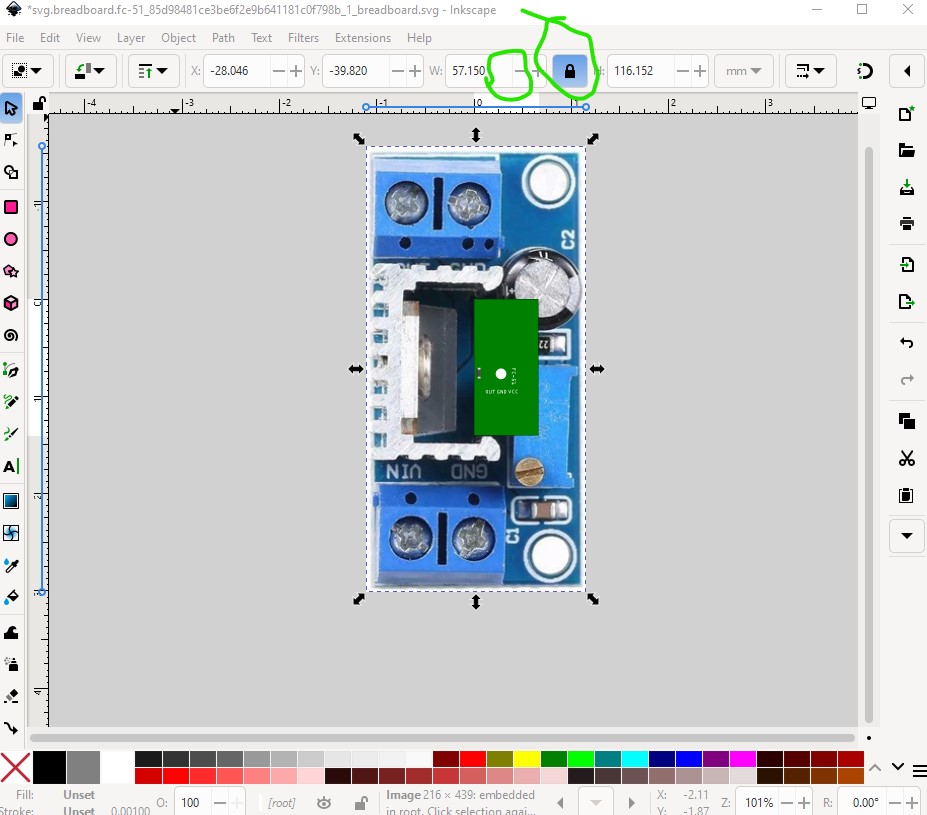Open the Extensions menu
This screenshot has height=815, width=927.
[x=363, y=38]
